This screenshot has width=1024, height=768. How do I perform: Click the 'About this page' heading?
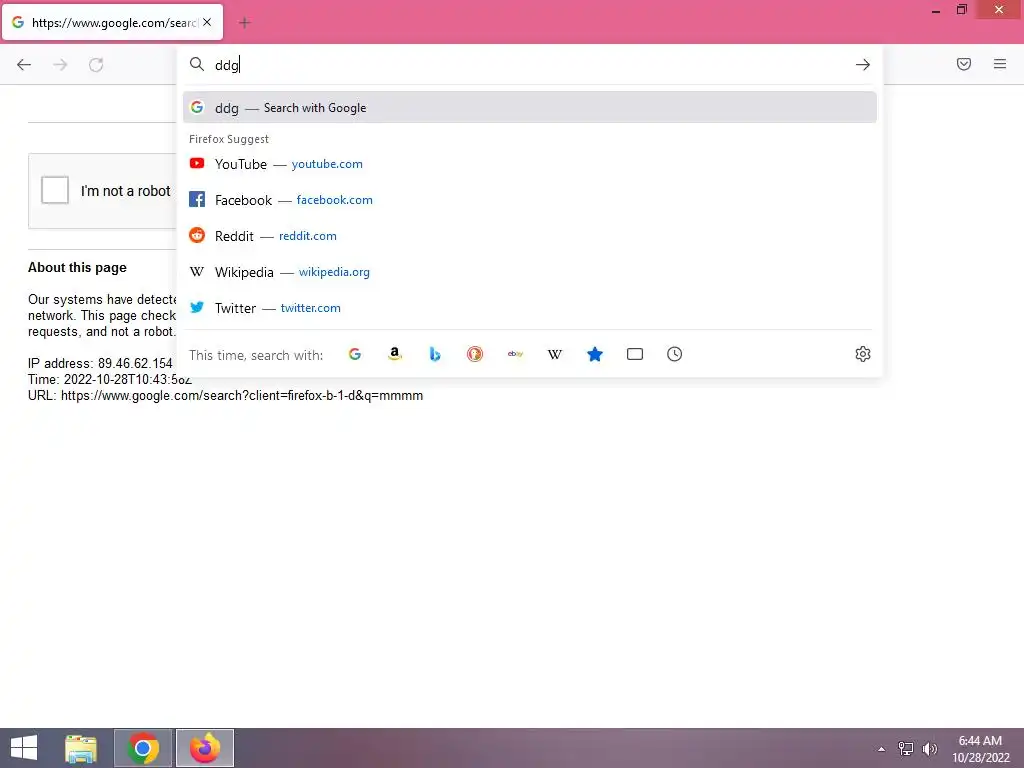tap(77, 268)
